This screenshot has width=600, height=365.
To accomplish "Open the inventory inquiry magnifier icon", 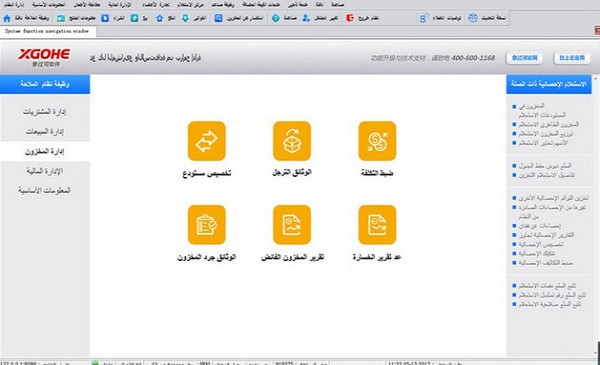I will click(218, 18).
